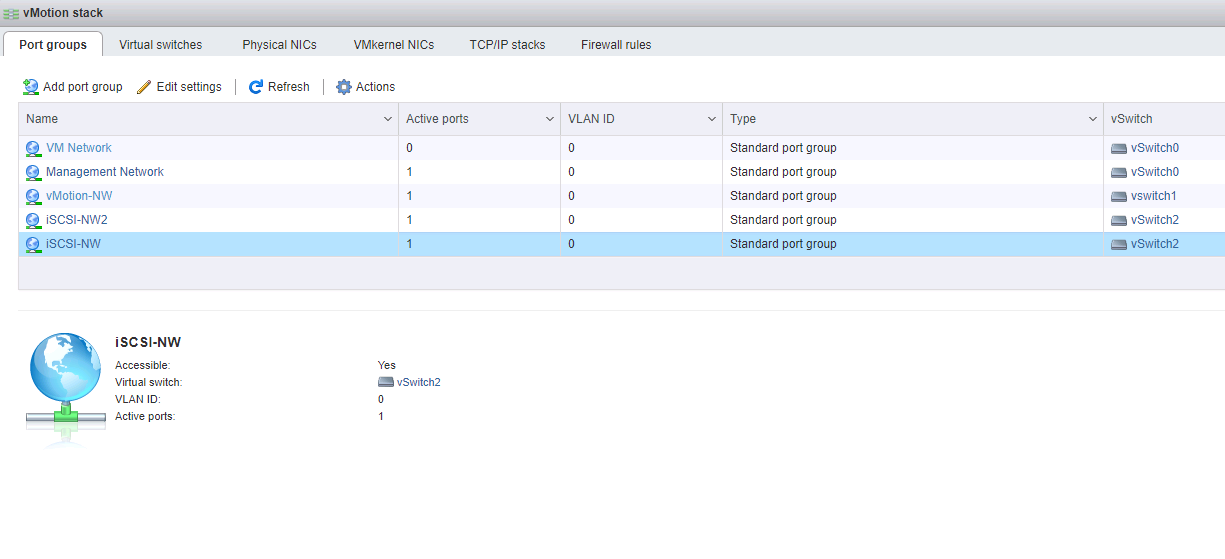Screen dimensions: 1225x559
Task: Click the VM Network port group icon
Action: tap(33, 148)
